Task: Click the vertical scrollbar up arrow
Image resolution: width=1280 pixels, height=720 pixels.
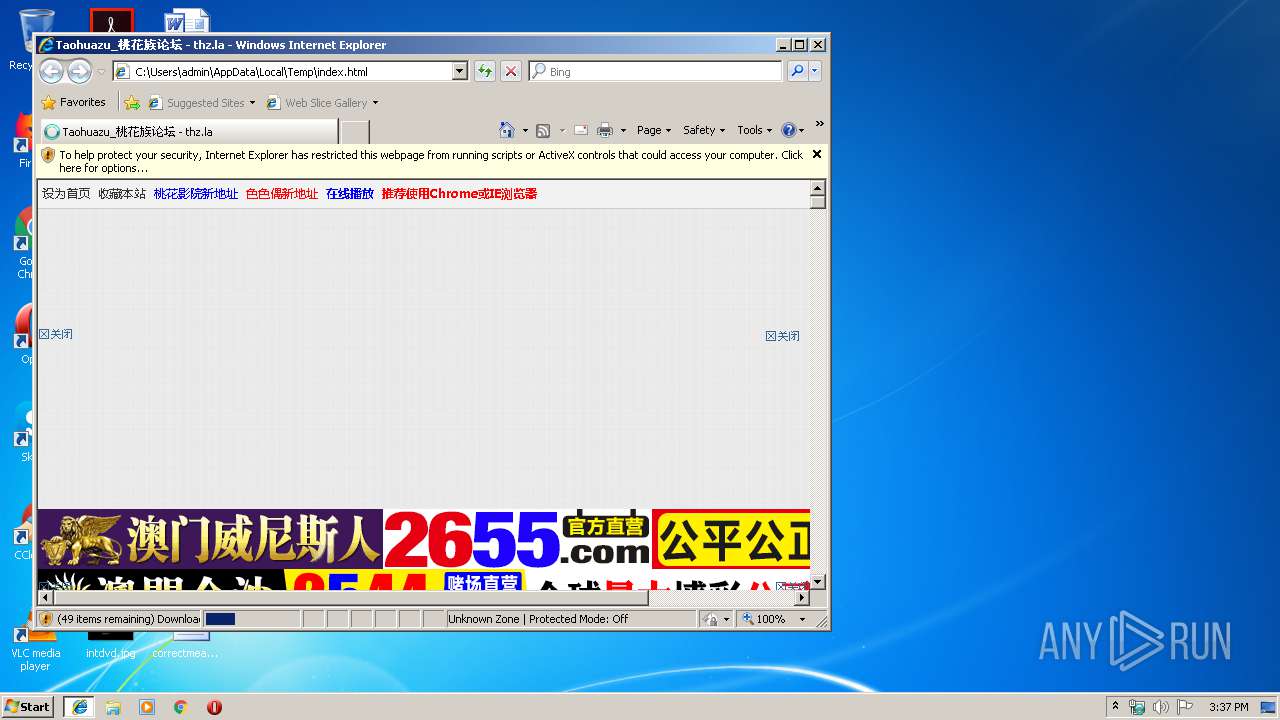Action: (x=817, y=188)
